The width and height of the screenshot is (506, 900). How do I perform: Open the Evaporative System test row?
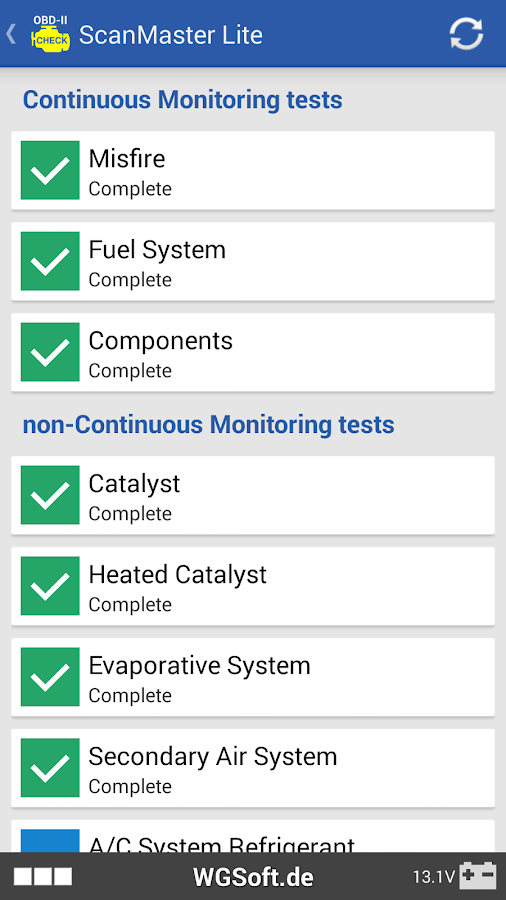[253, 677]
